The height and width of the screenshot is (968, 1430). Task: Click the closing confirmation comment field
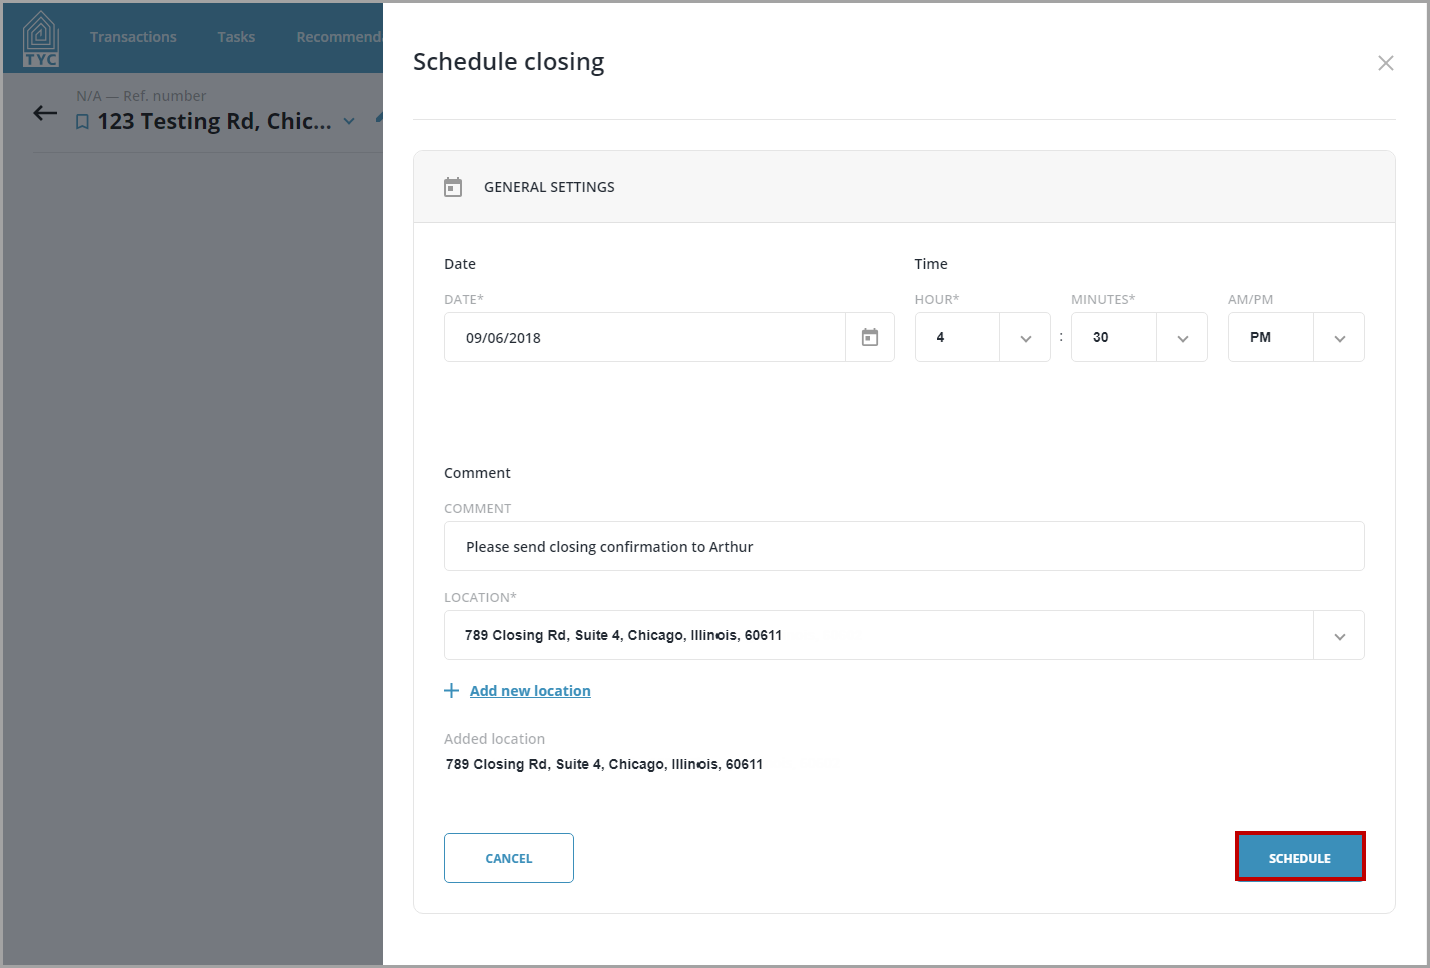point(903,546)
